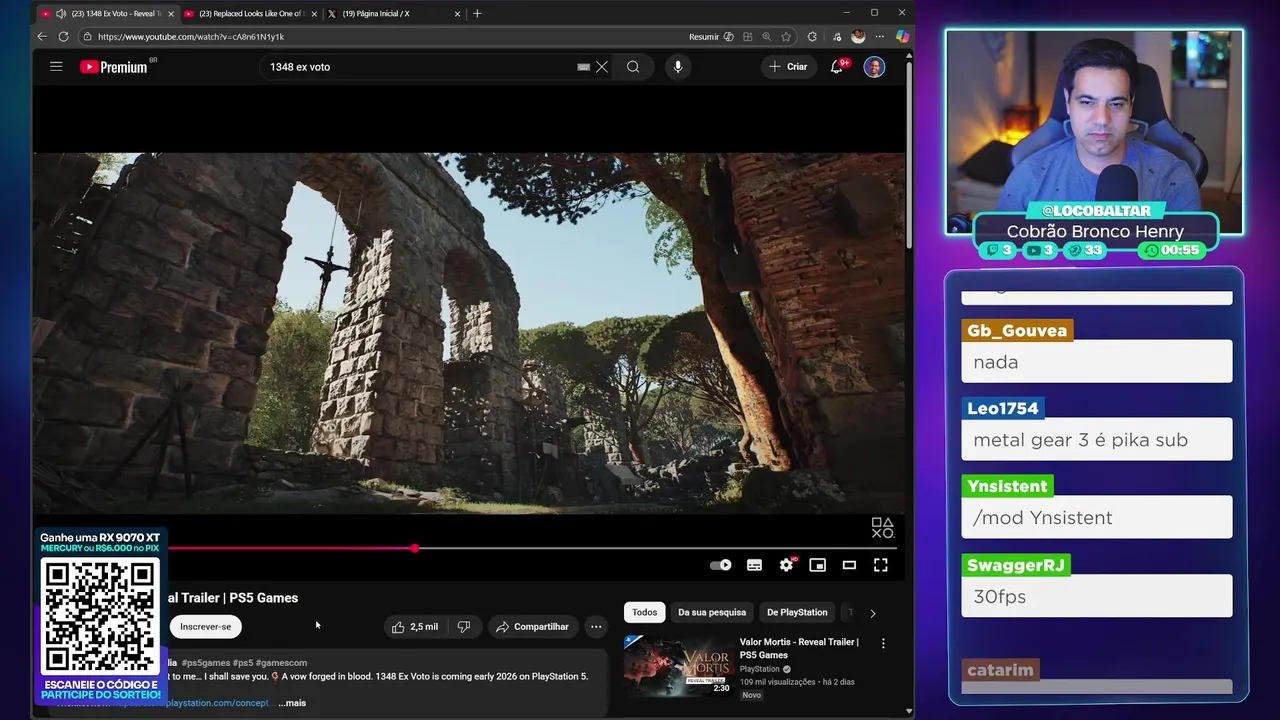This screenshot has width=1280, height=720.
Task: Go back using the browser back arrow
Action: pos(42,36)
